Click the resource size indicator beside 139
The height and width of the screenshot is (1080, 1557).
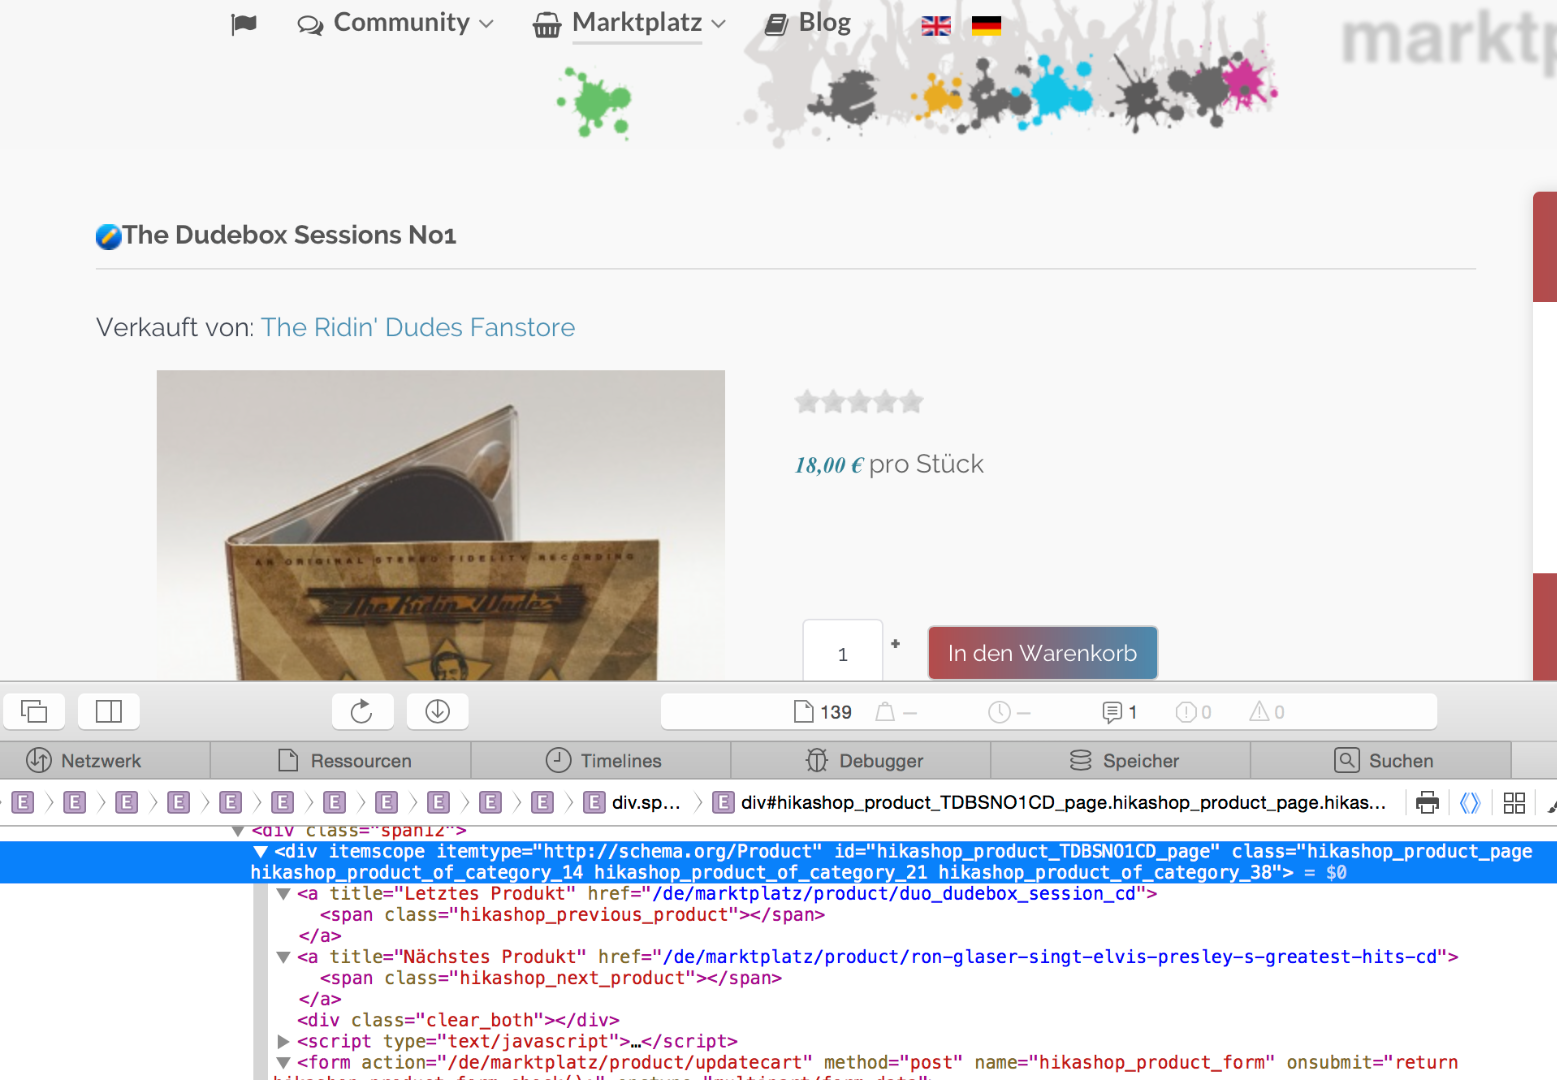click(896, 712)
